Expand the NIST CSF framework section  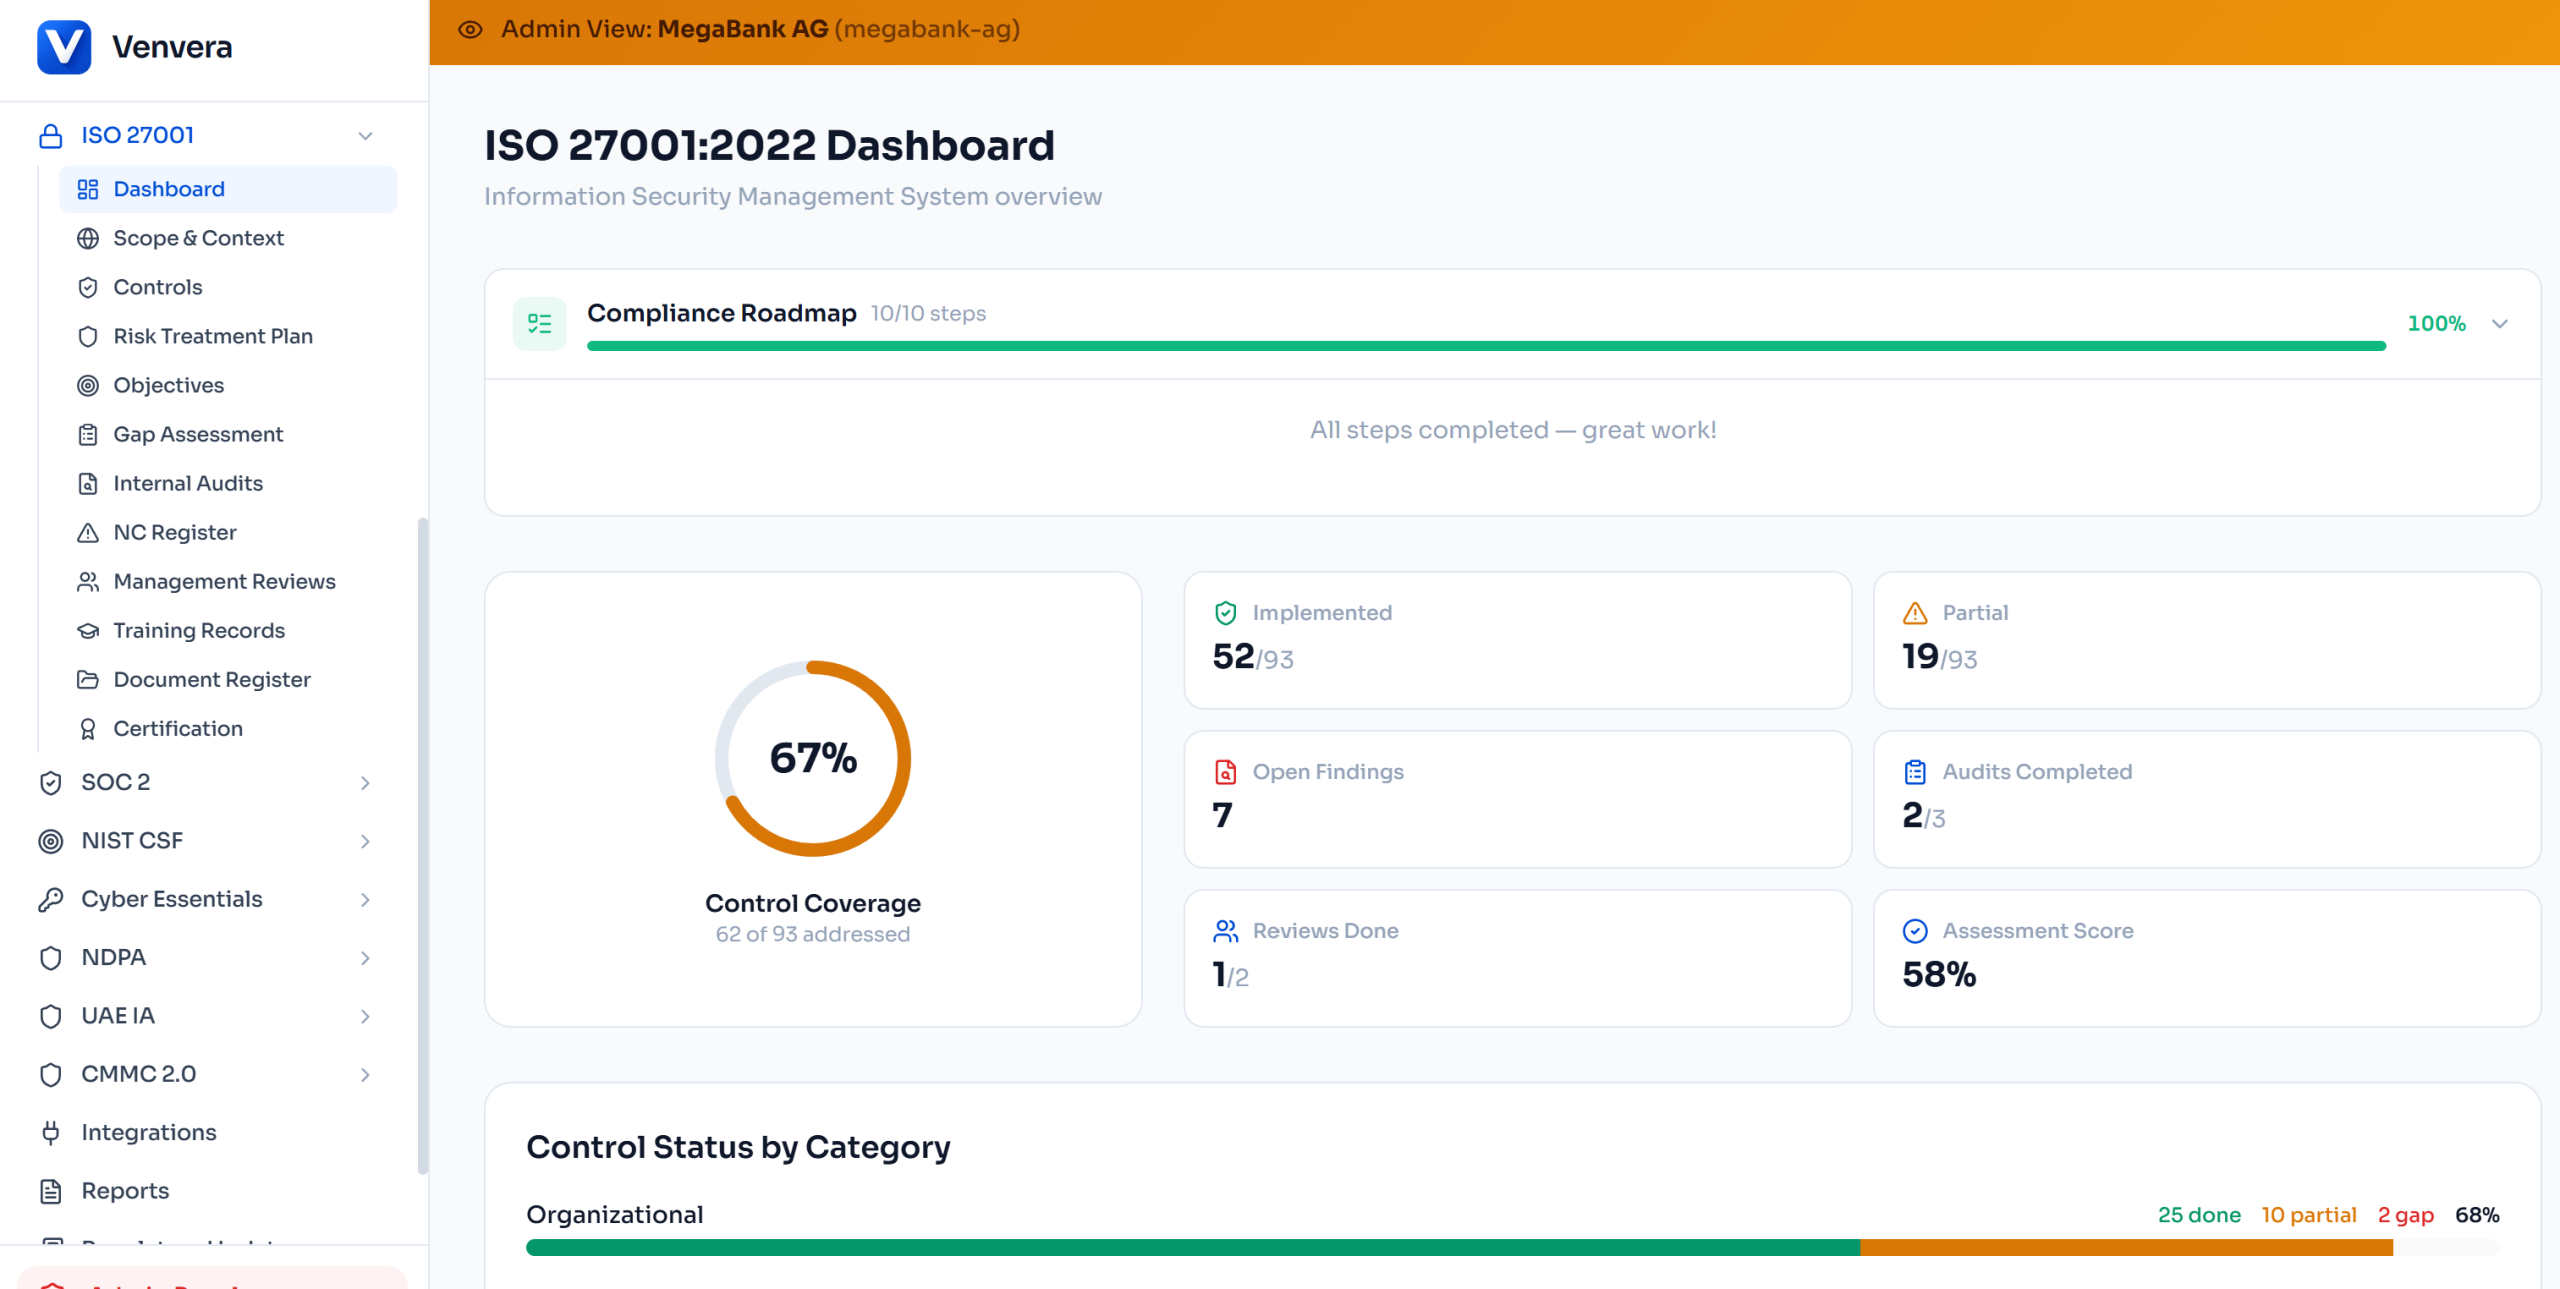coord(365,841)
